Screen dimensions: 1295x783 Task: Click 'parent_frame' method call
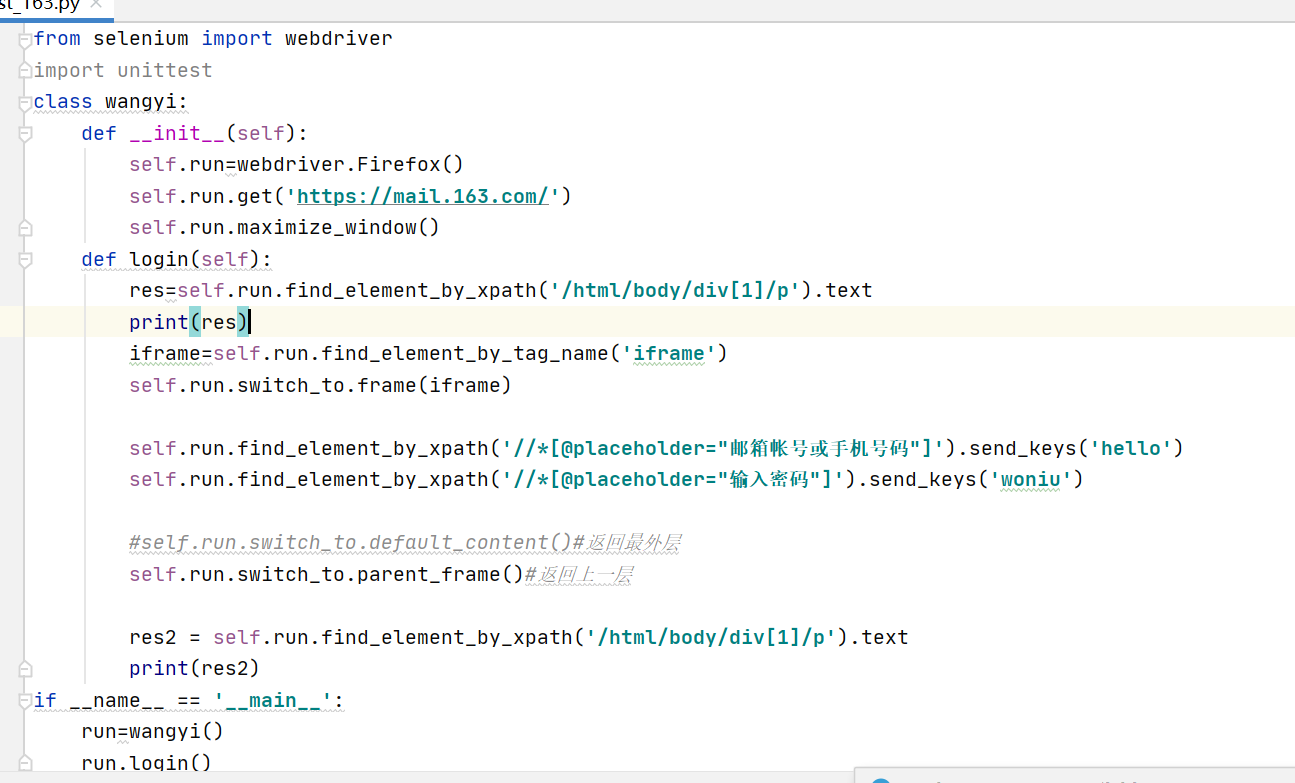pyautogui.click(x=429, y=574)
